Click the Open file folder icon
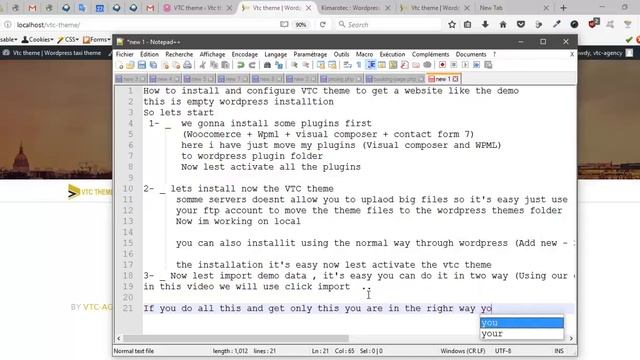The width and height of the screenshot is (640, 360). point(130,65)
